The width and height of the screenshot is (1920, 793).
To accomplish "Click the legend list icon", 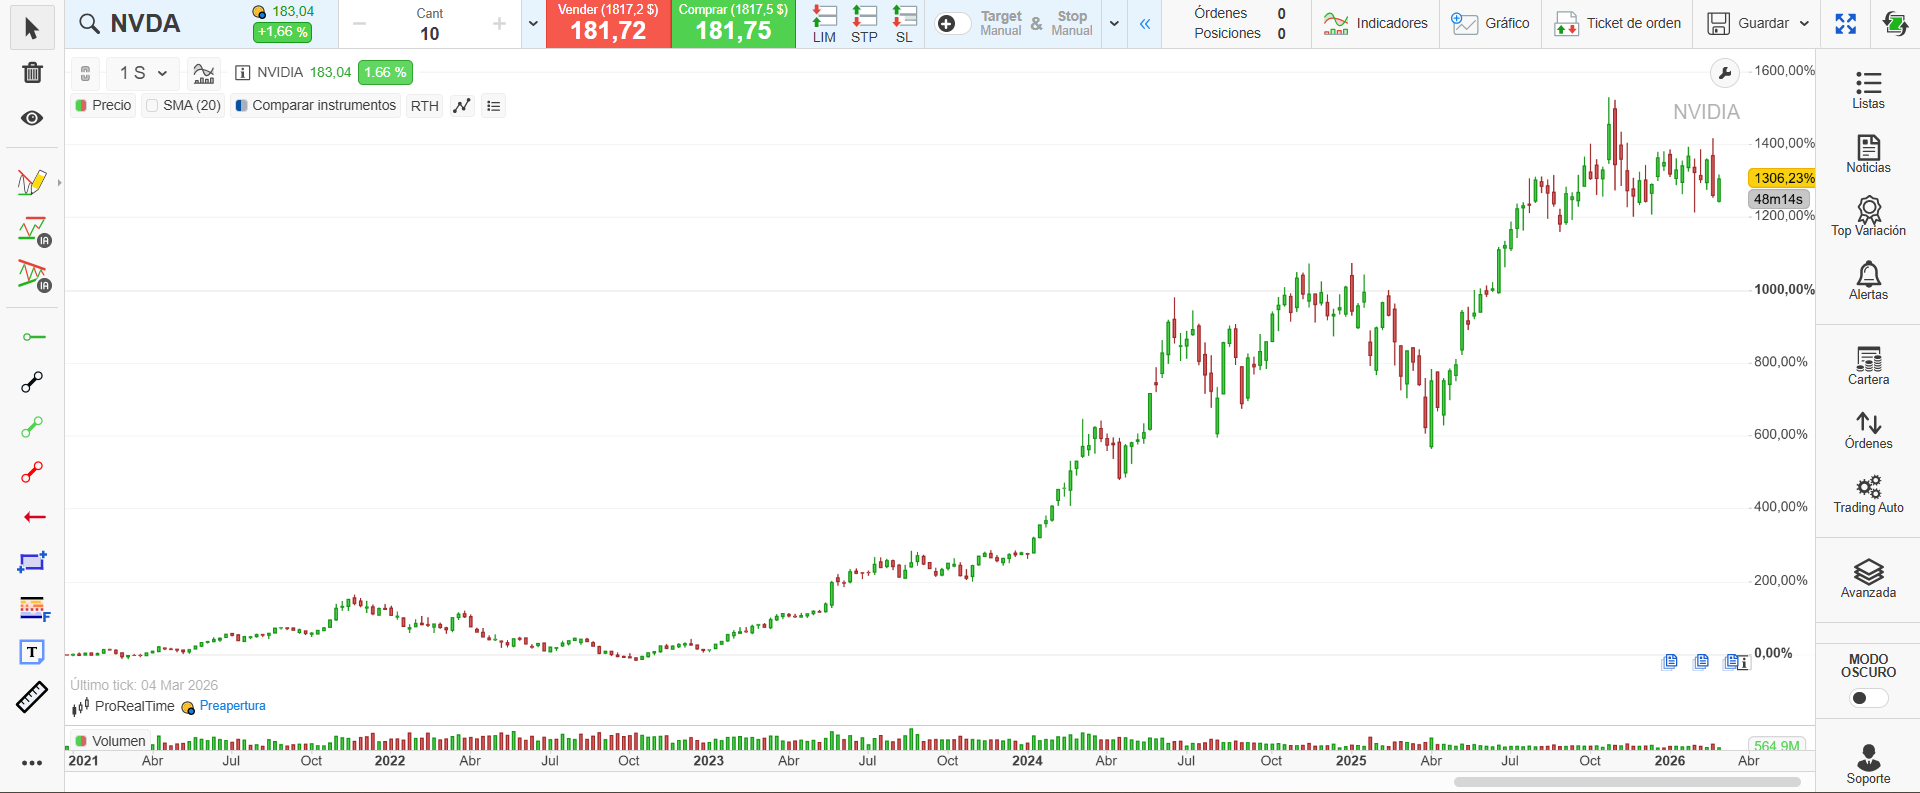I will tap(493, 106).
